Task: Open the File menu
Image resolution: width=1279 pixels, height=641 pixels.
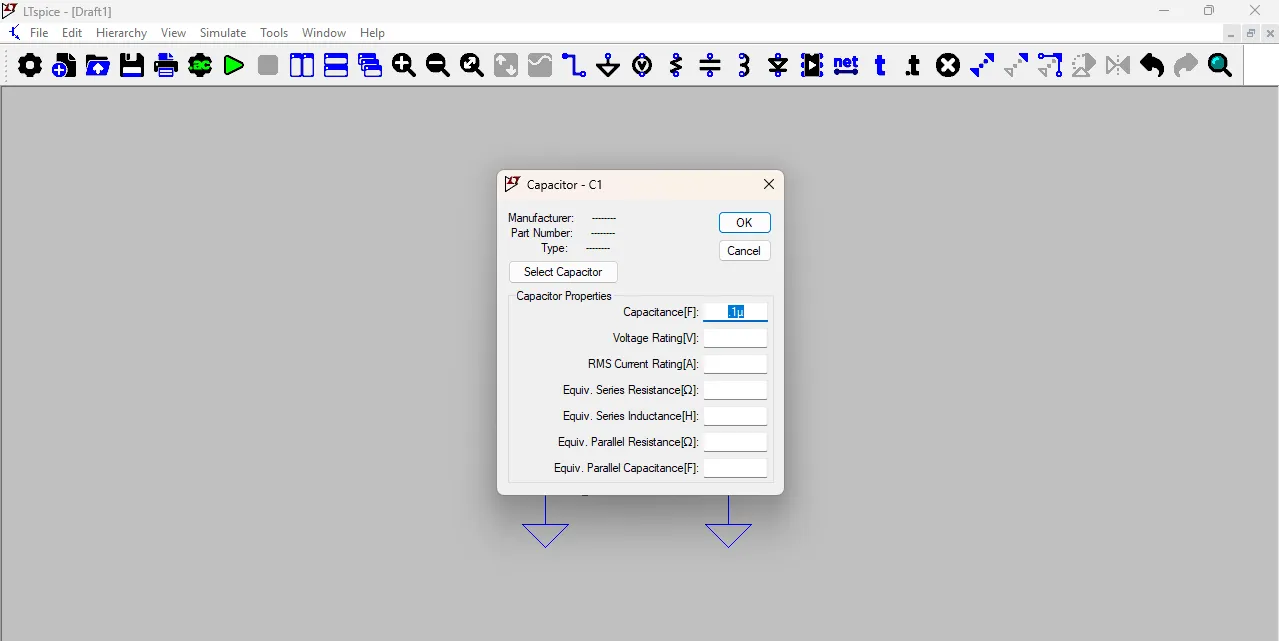Action: tap(39, 33)
